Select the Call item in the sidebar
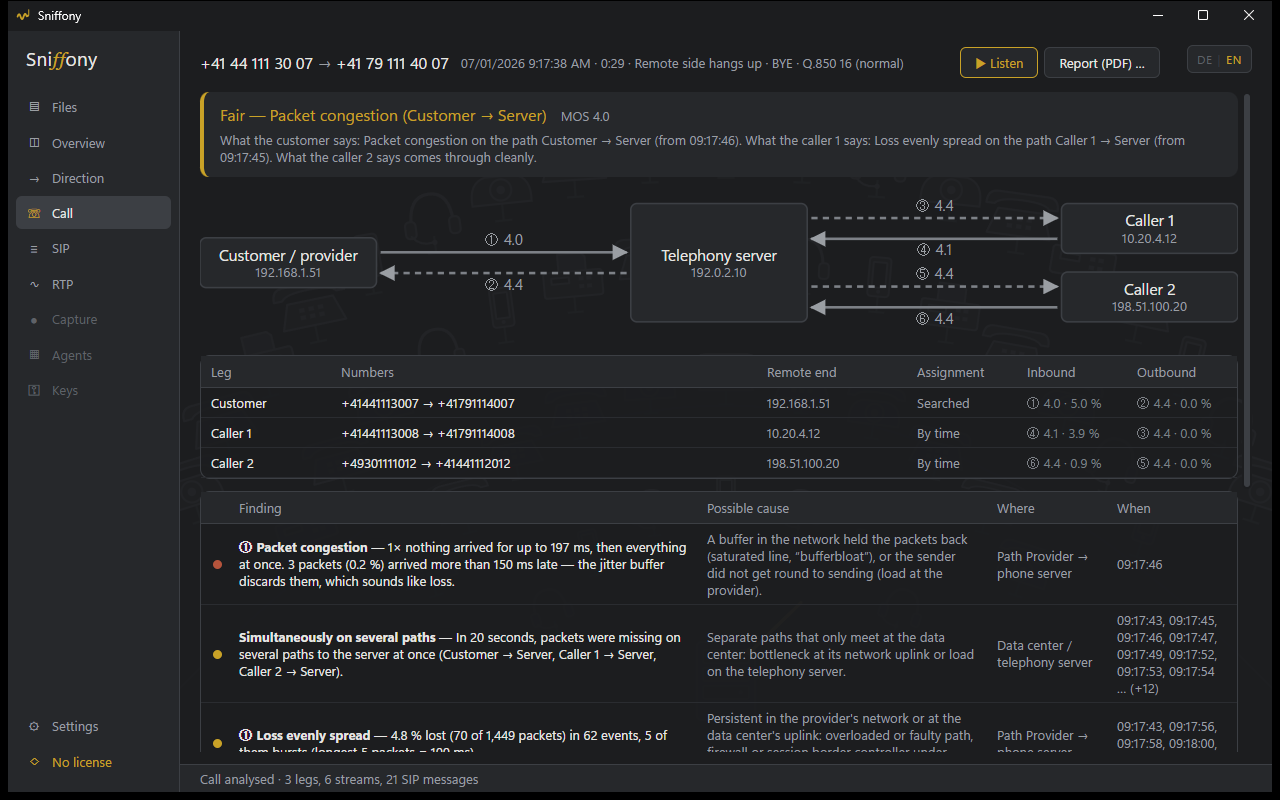 tap(94, 213)
